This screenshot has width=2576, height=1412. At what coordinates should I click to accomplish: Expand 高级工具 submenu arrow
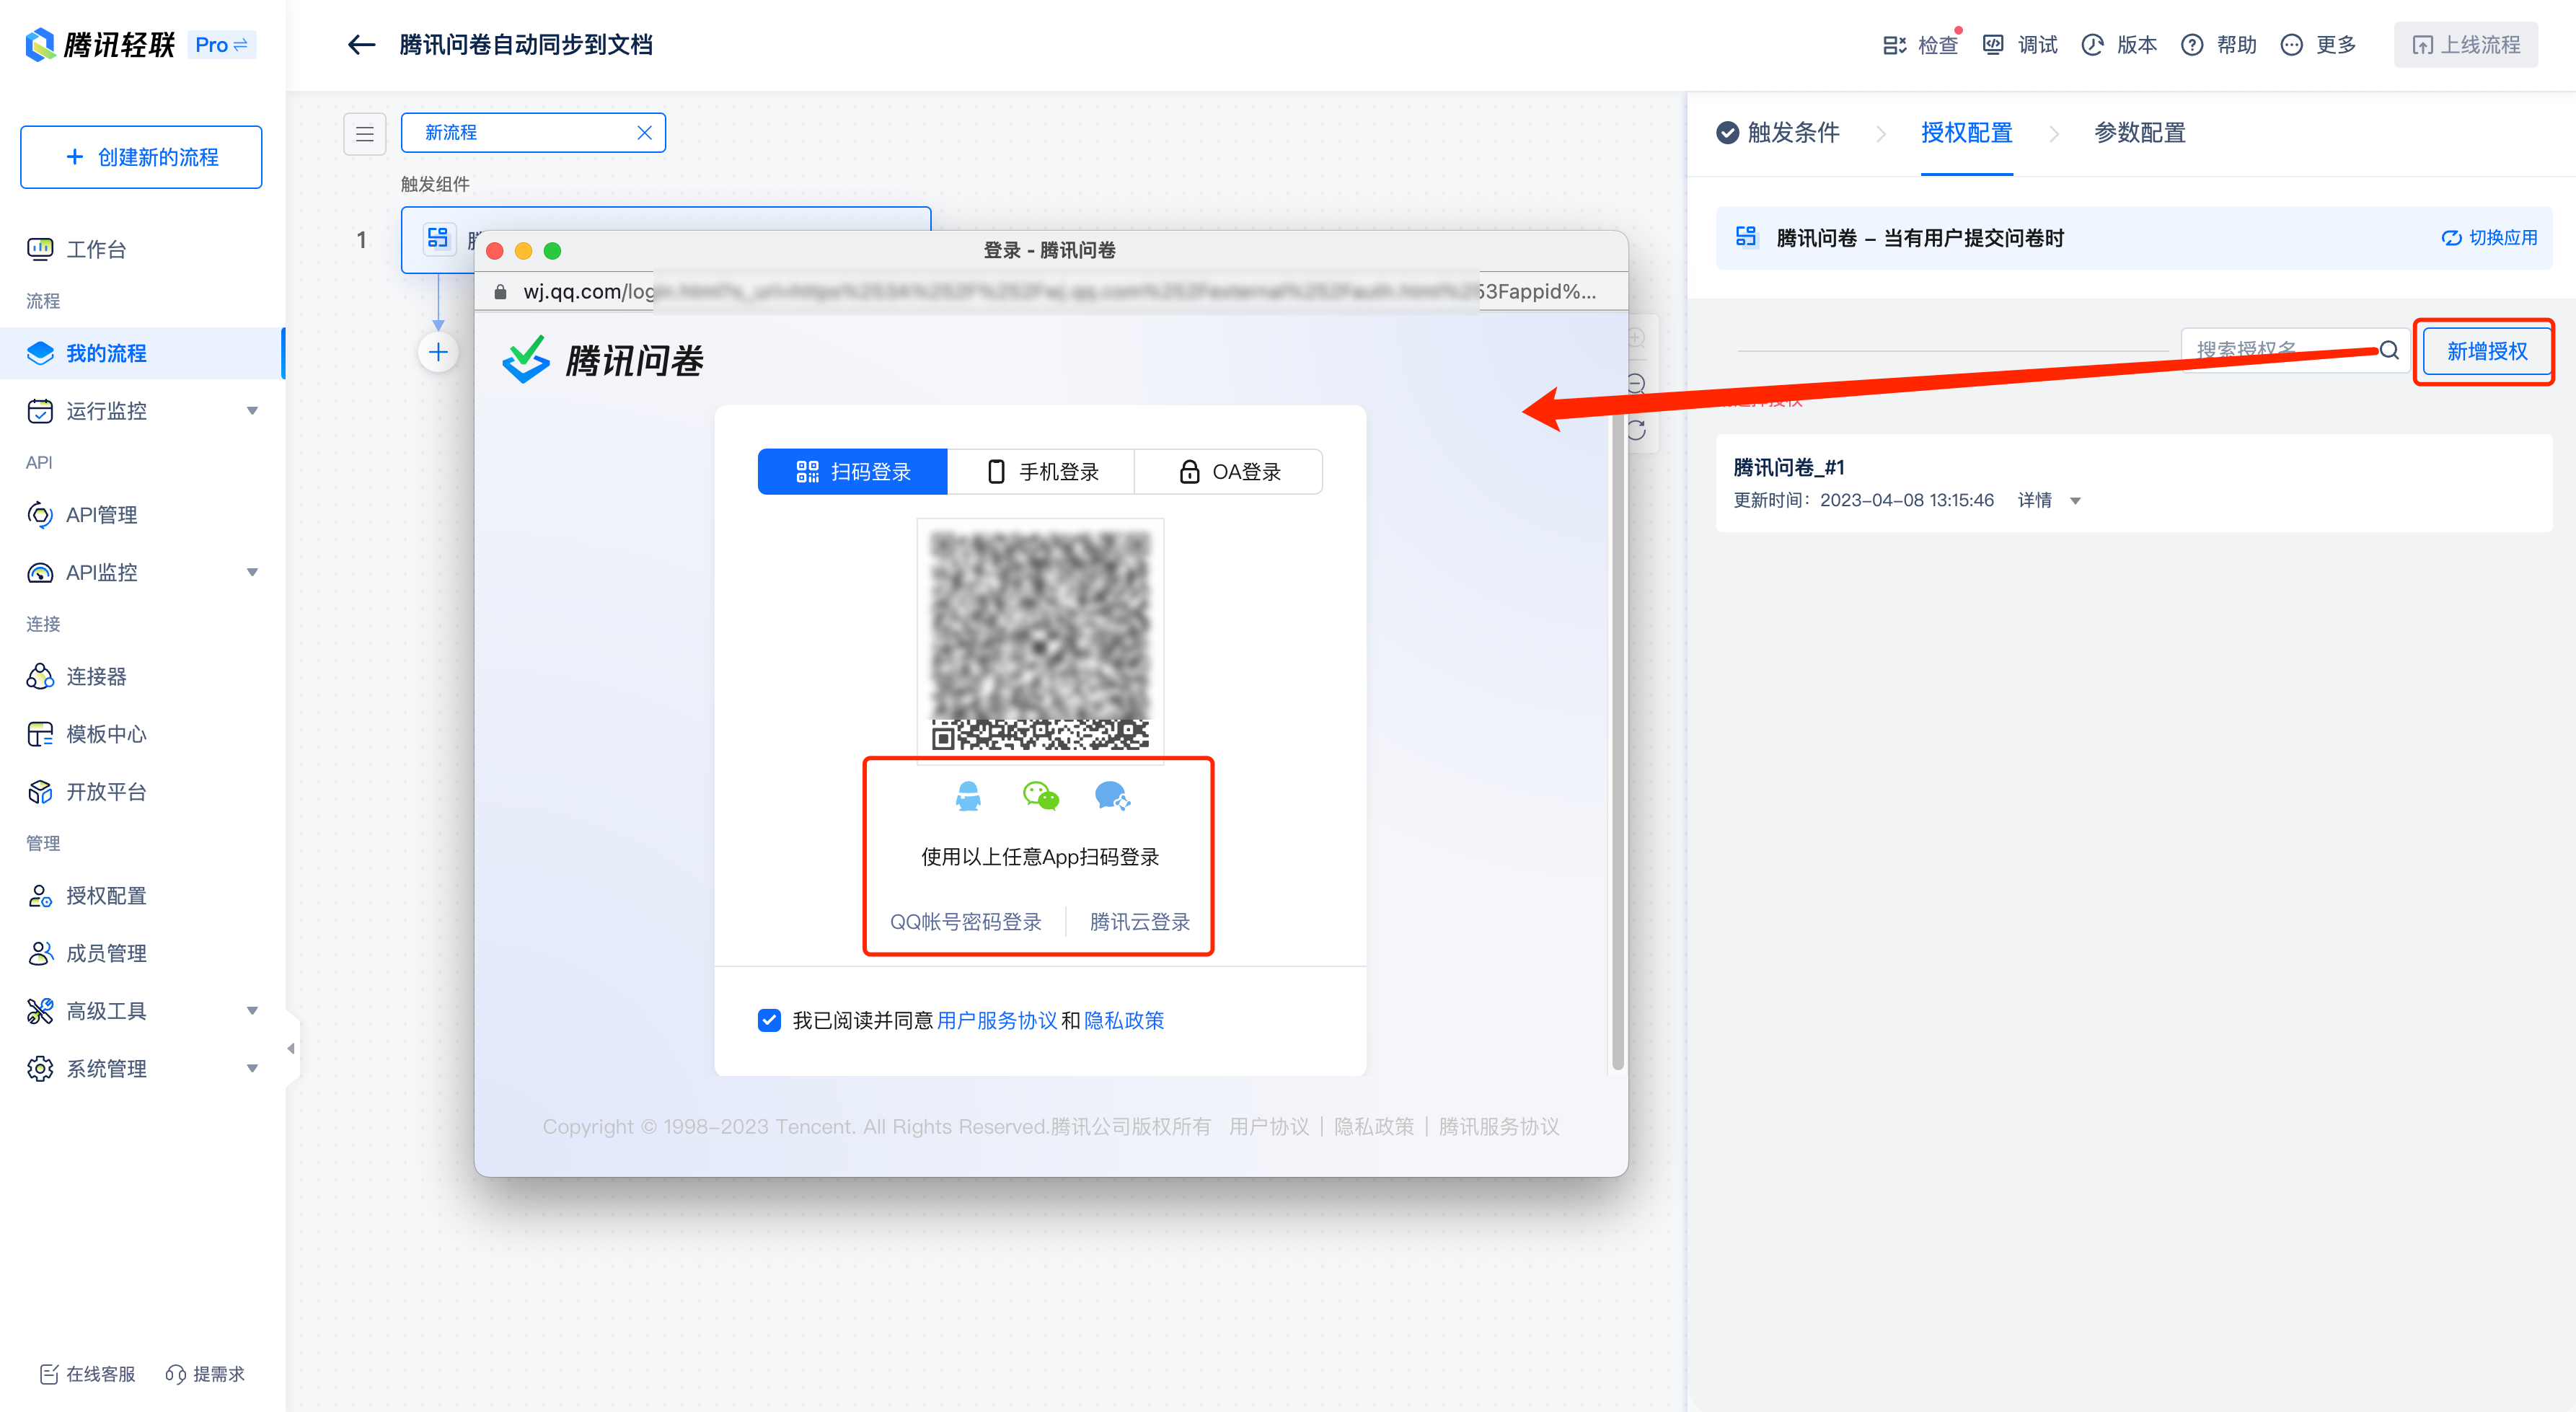point(252,1011)
